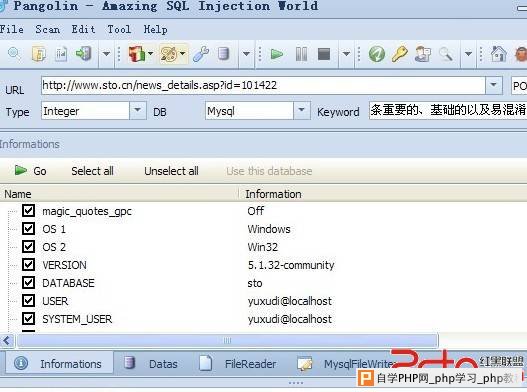Expand dropdown arrow after stop button

pos(346,54)
